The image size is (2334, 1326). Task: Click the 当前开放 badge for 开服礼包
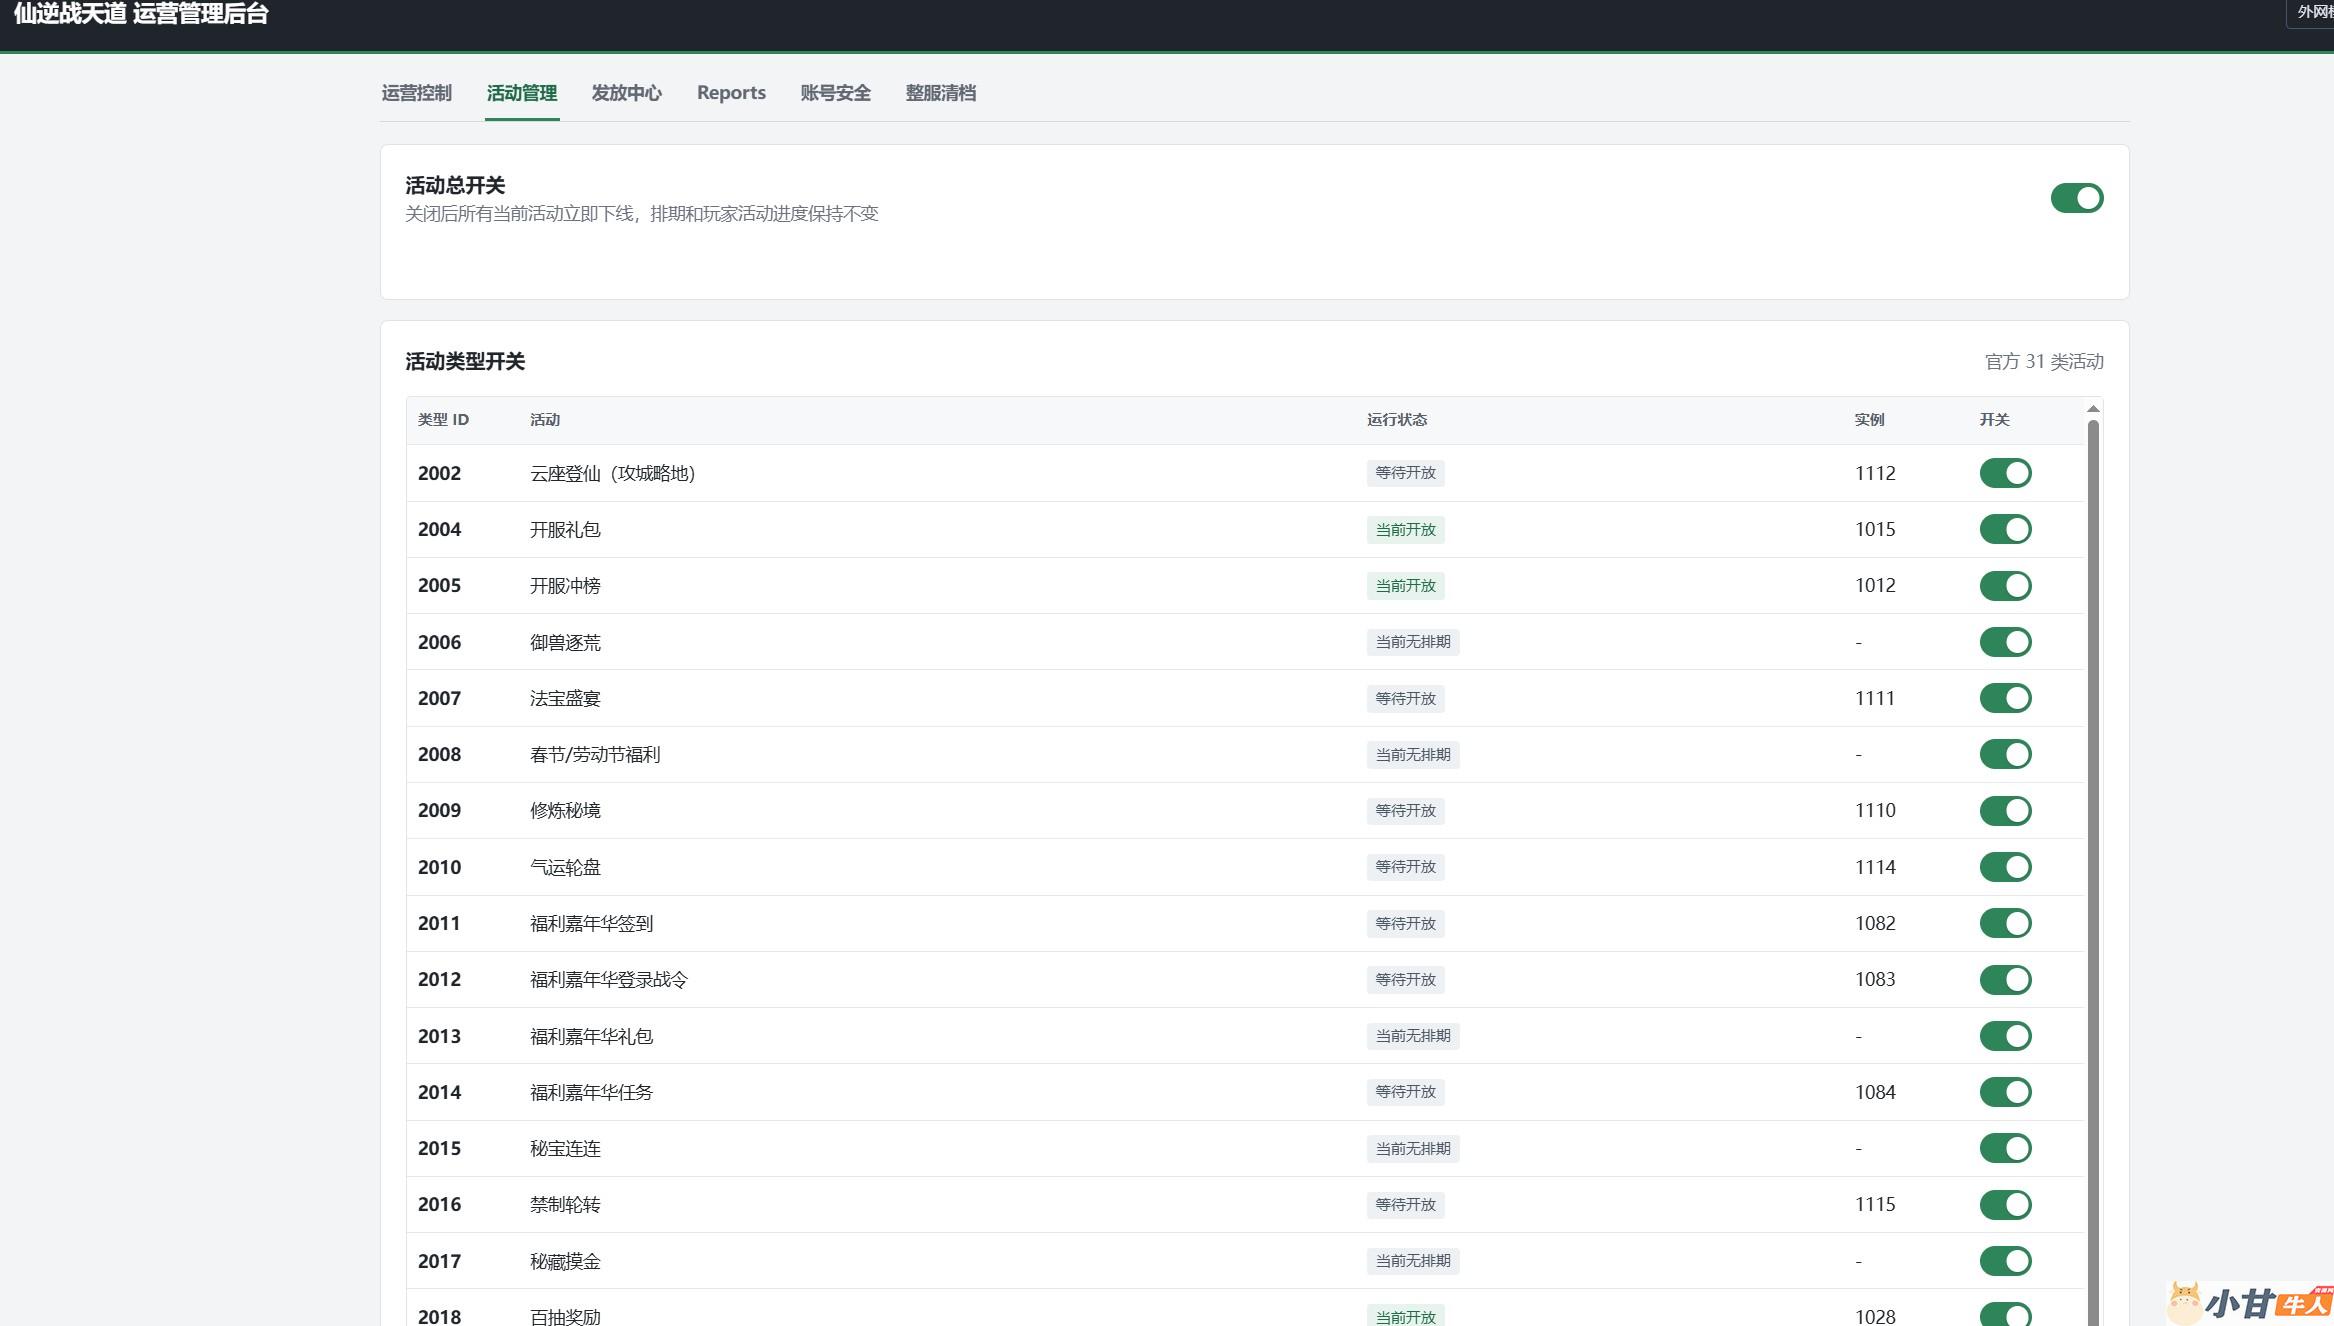tap(1405, 530)
